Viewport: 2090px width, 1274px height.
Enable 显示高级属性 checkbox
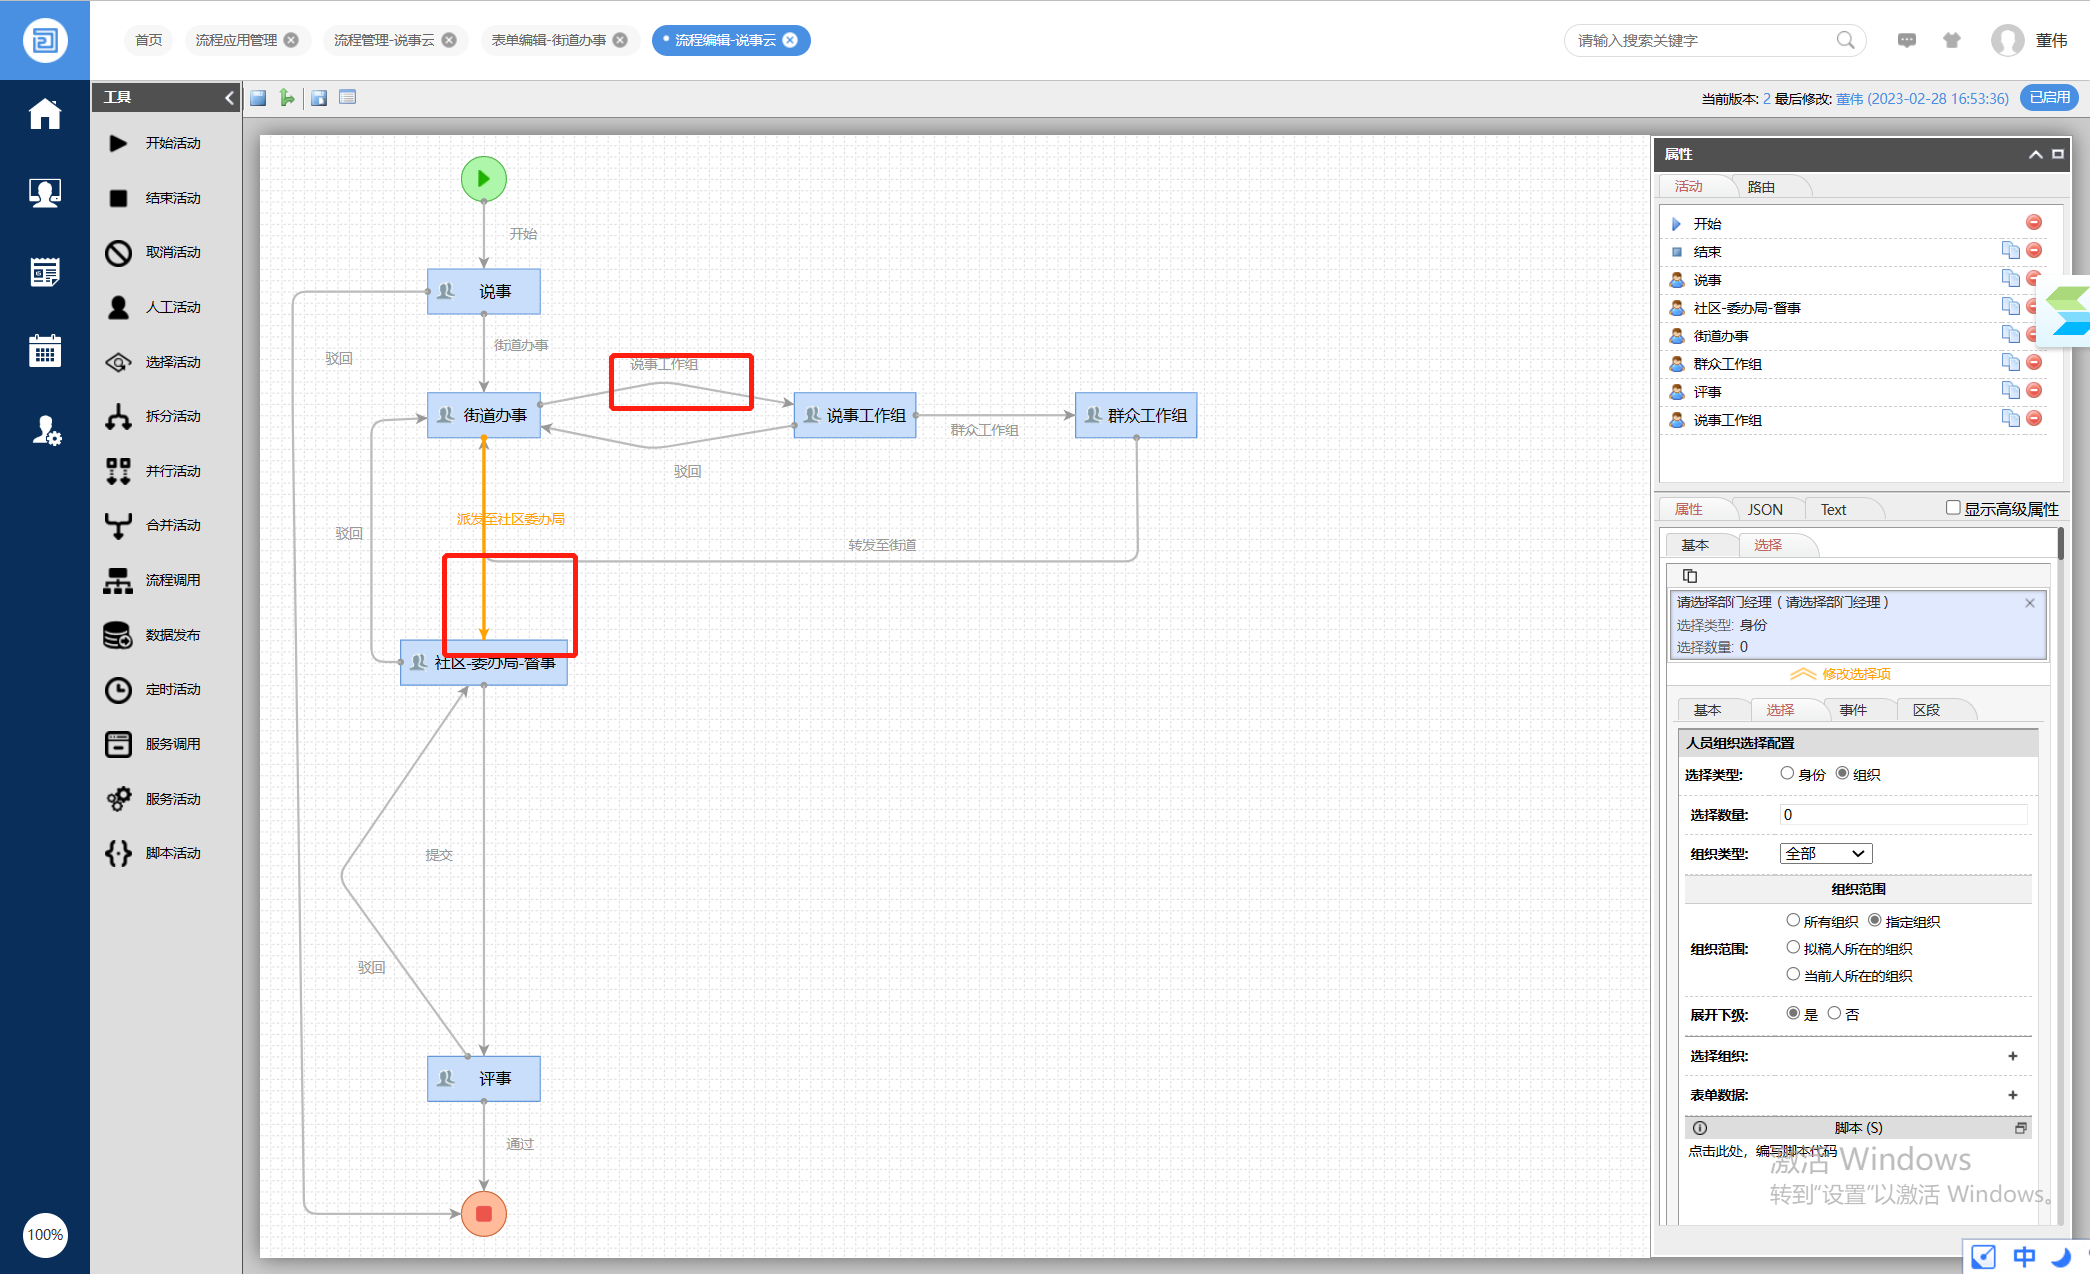(1952, 508)
